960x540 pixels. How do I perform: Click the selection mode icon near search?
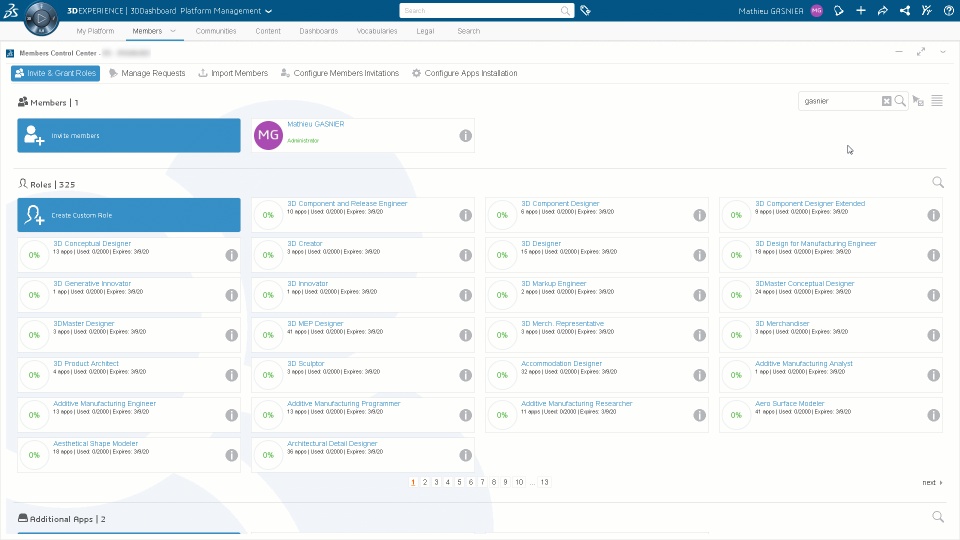coord(918,101)
